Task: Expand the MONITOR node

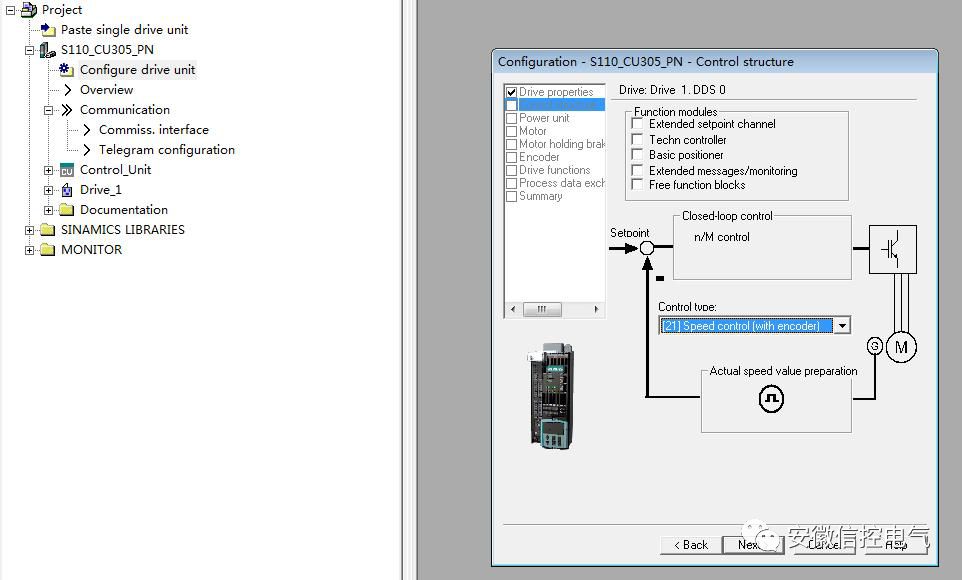Action: (x=29, y=250)
